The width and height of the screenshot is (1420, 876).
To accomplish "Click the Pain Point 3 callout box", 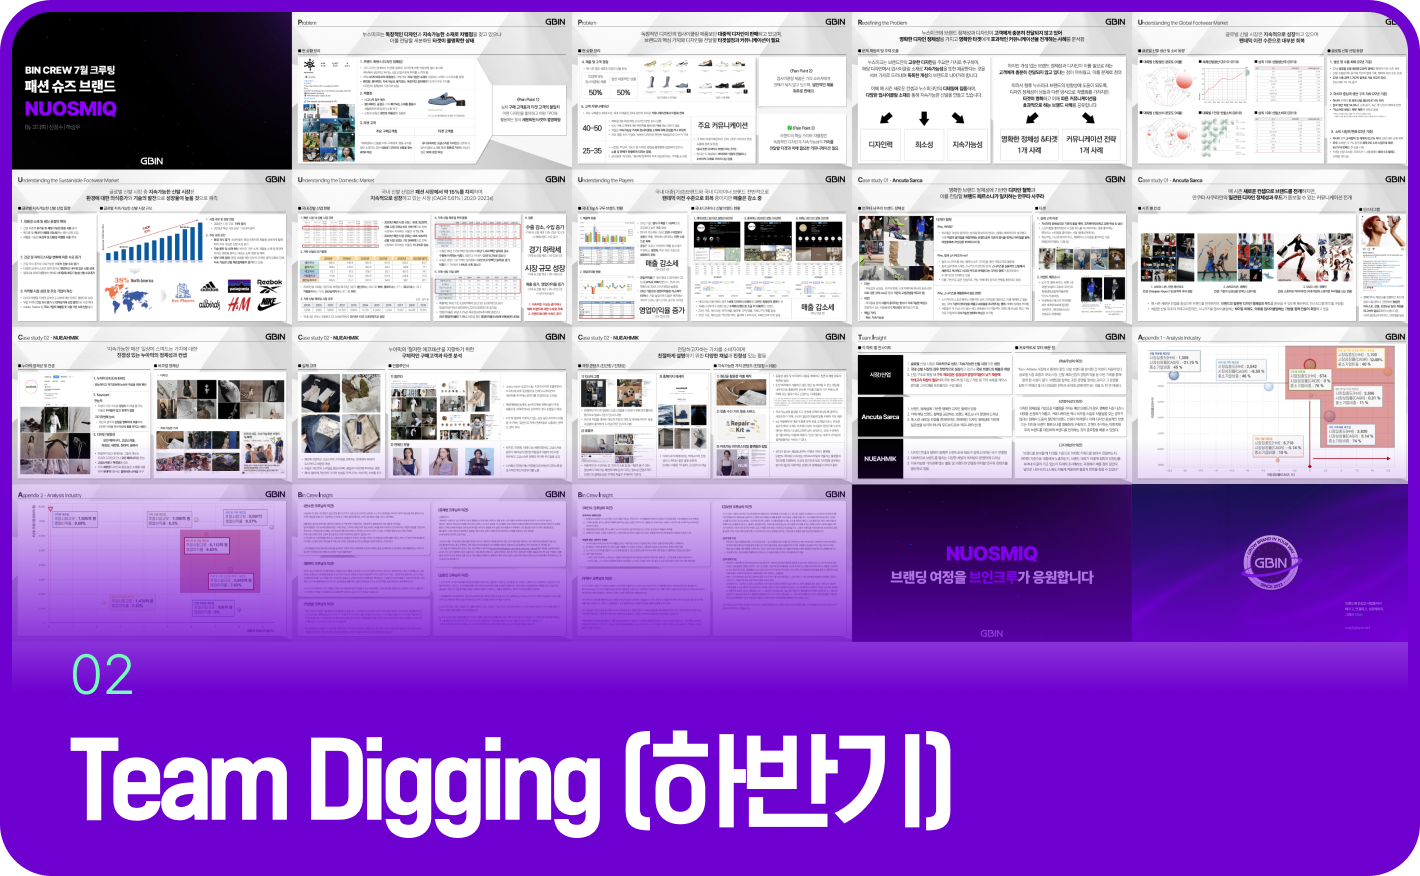I will tap(802, 138).
